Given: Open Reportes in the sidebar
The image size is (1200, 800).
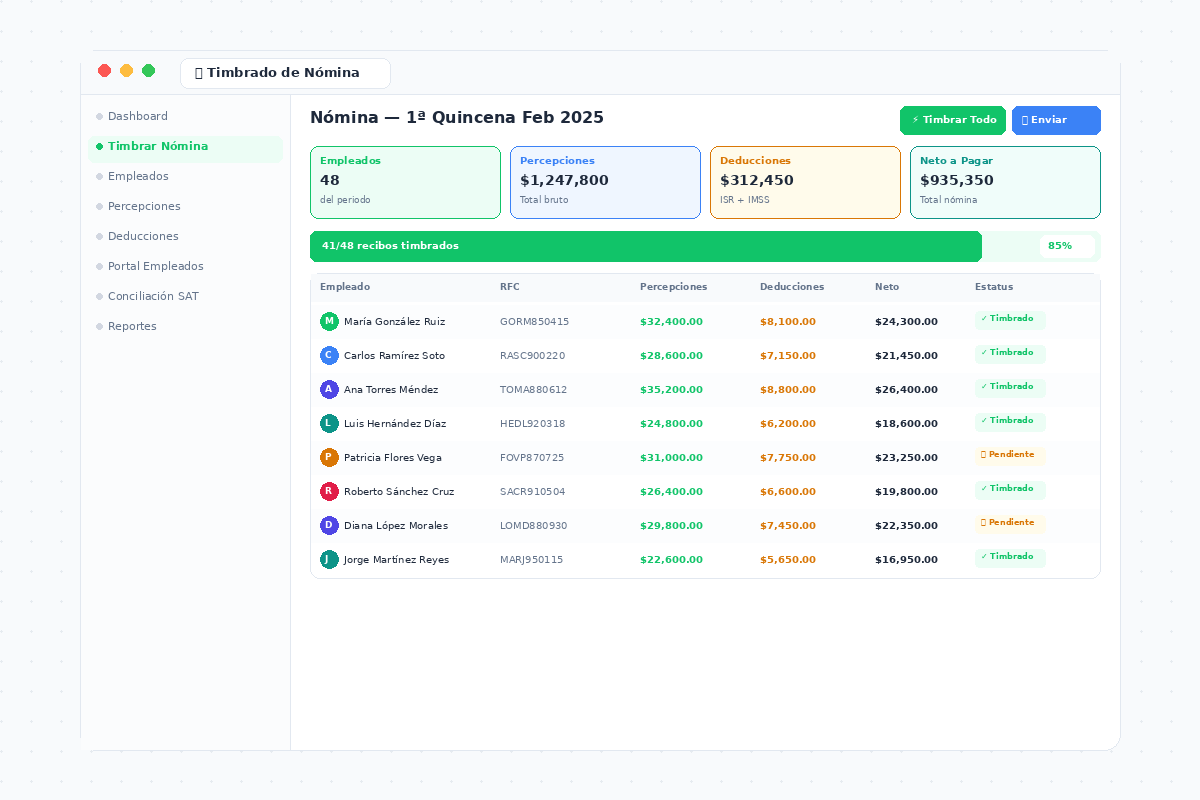Looking at the screenshot, I should tap(185, 326).
